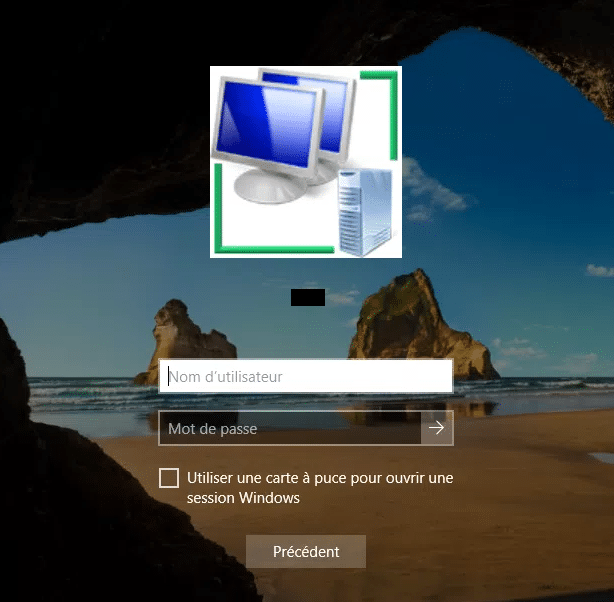Screen dimensions: 614x602
Task: Click the "Utiliser une carte à puce" label text
Action: coord(320,488)
